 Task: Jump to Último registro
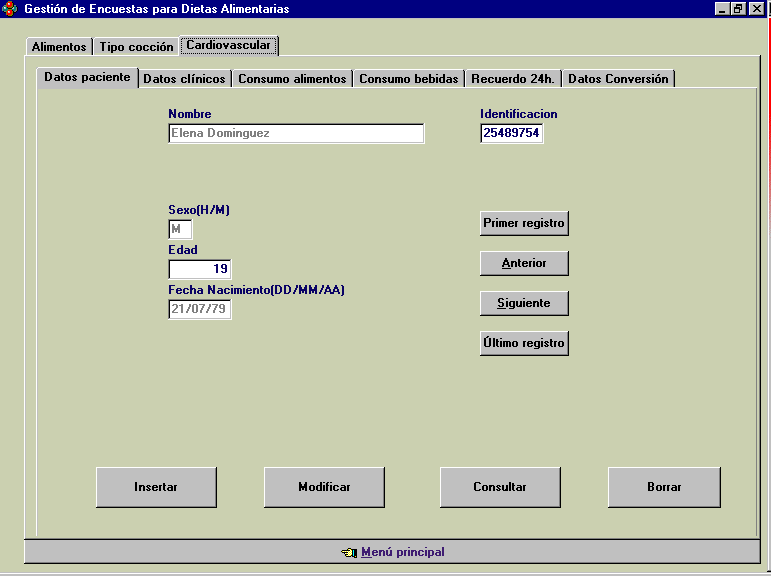coord(524,343)
